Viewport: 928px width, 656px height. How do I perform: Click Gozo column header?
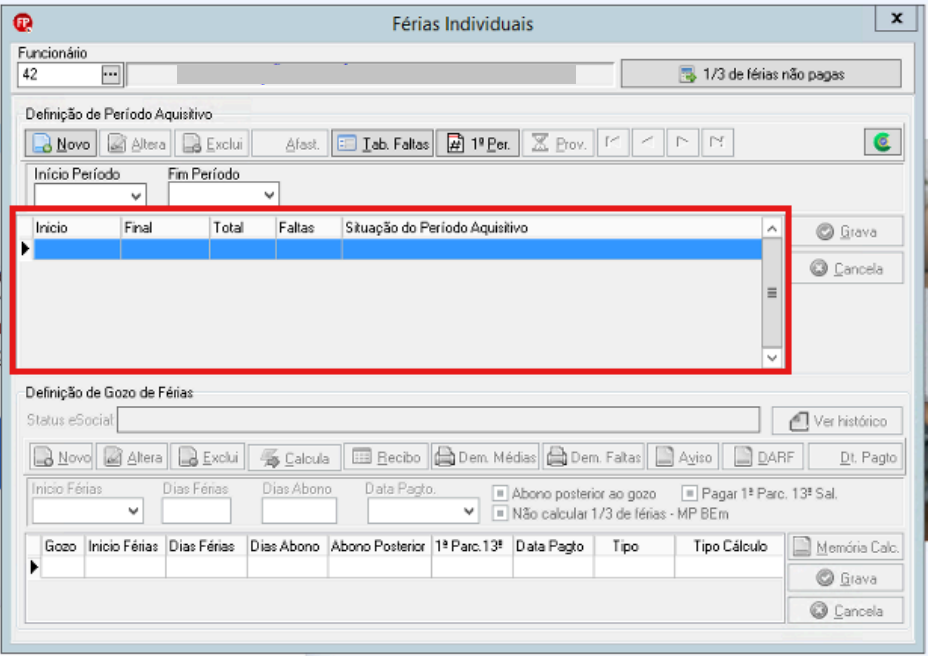[61, 546]
